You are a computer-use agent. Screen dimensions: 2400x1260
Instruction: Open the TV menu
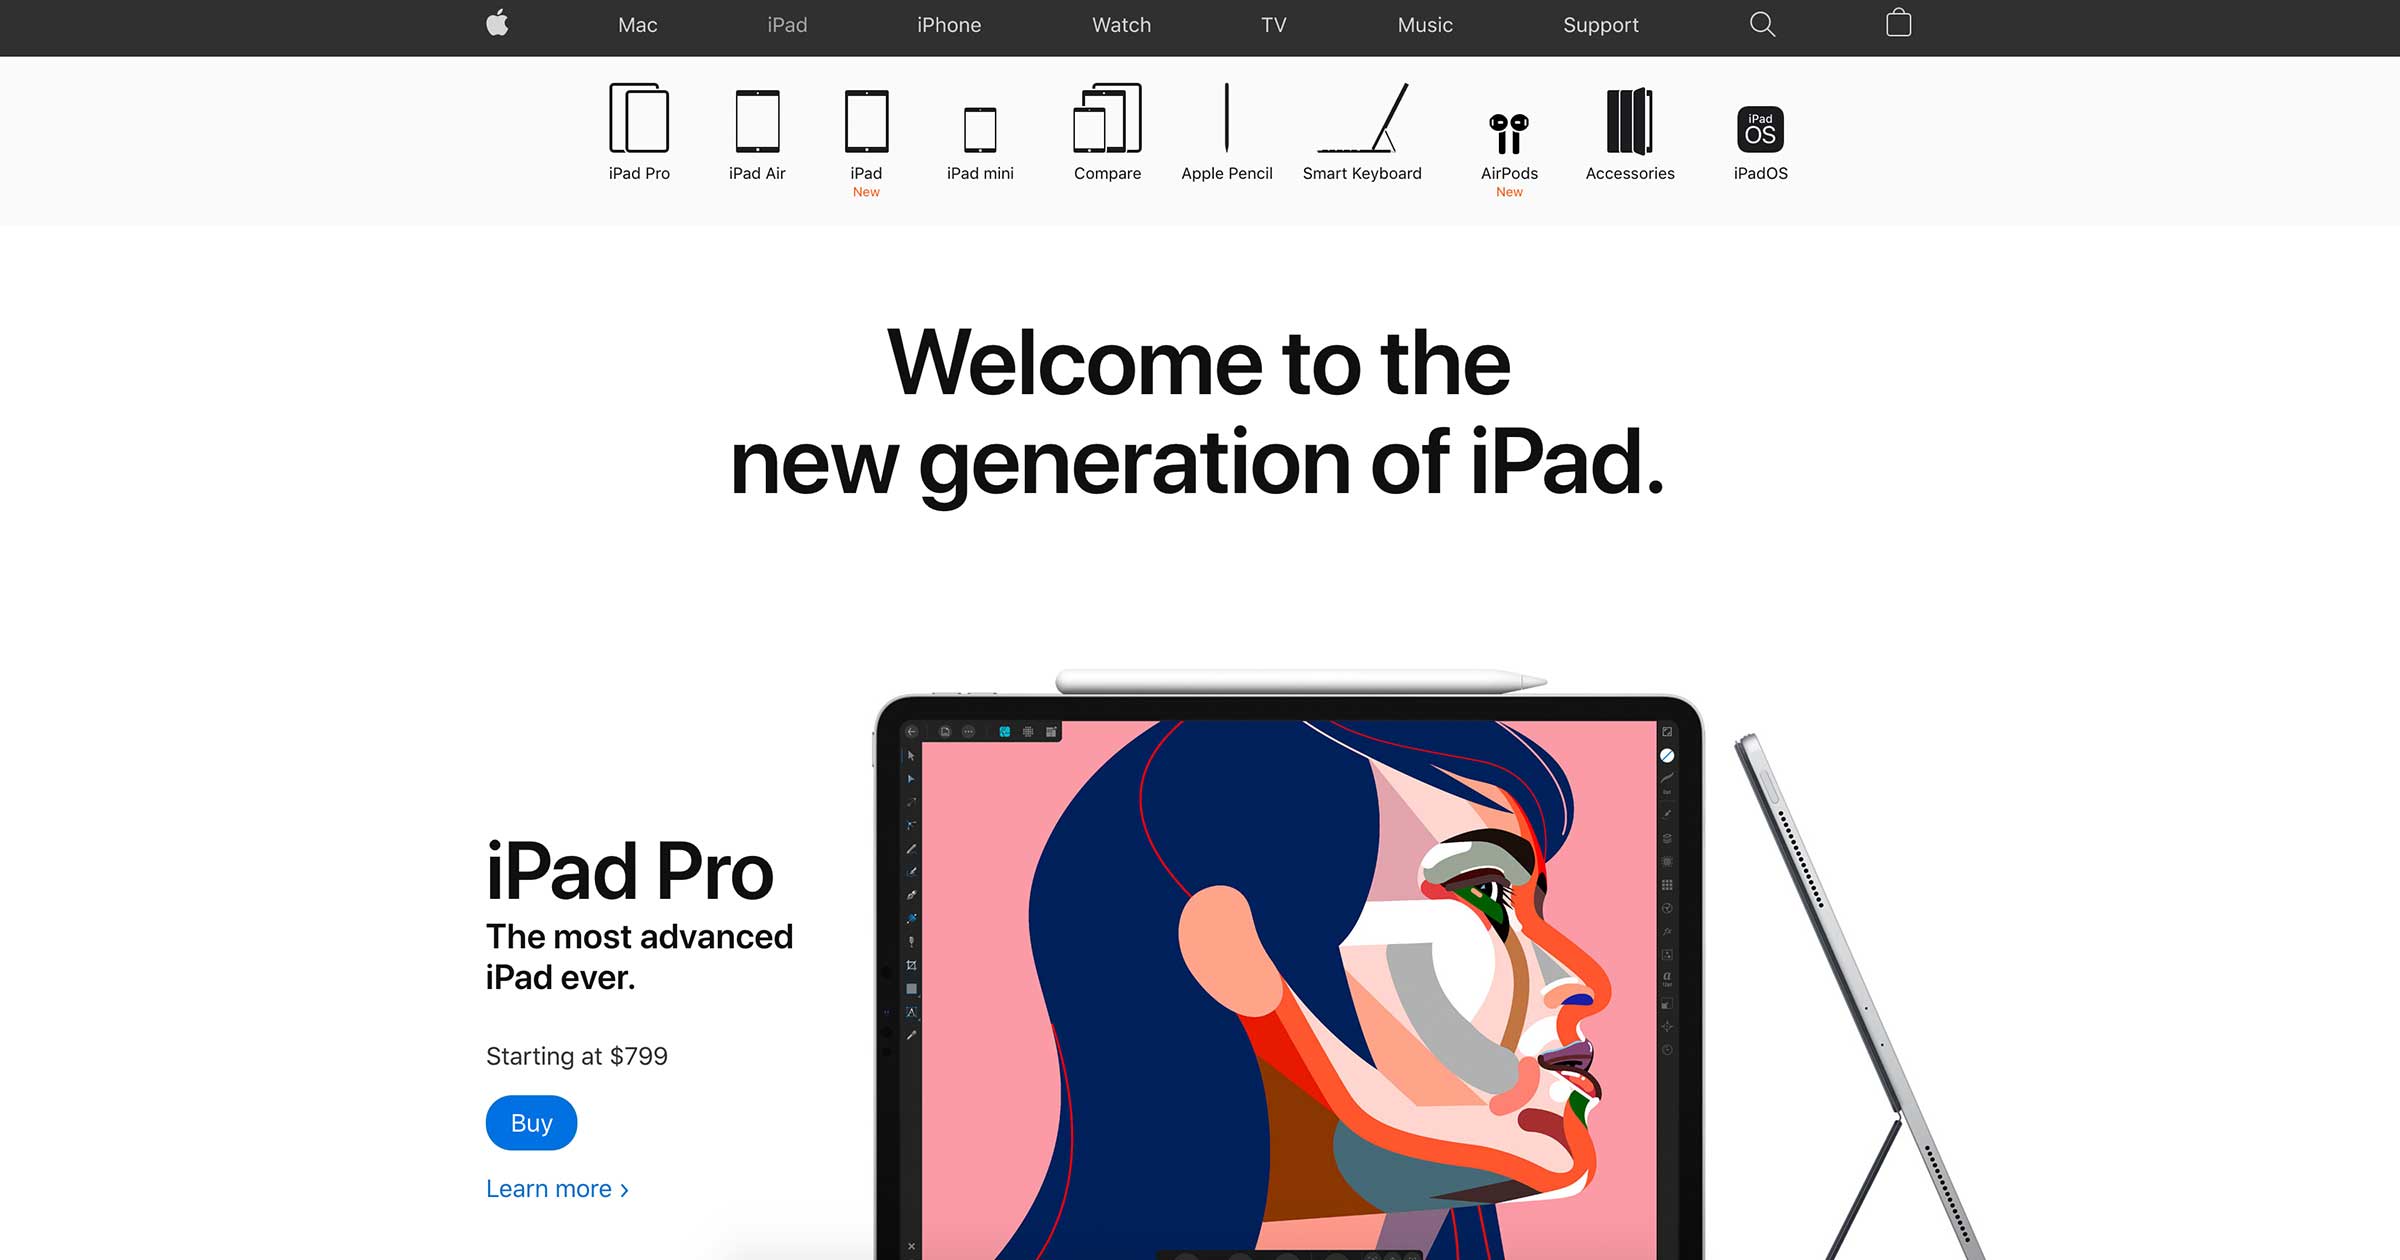1273,25
